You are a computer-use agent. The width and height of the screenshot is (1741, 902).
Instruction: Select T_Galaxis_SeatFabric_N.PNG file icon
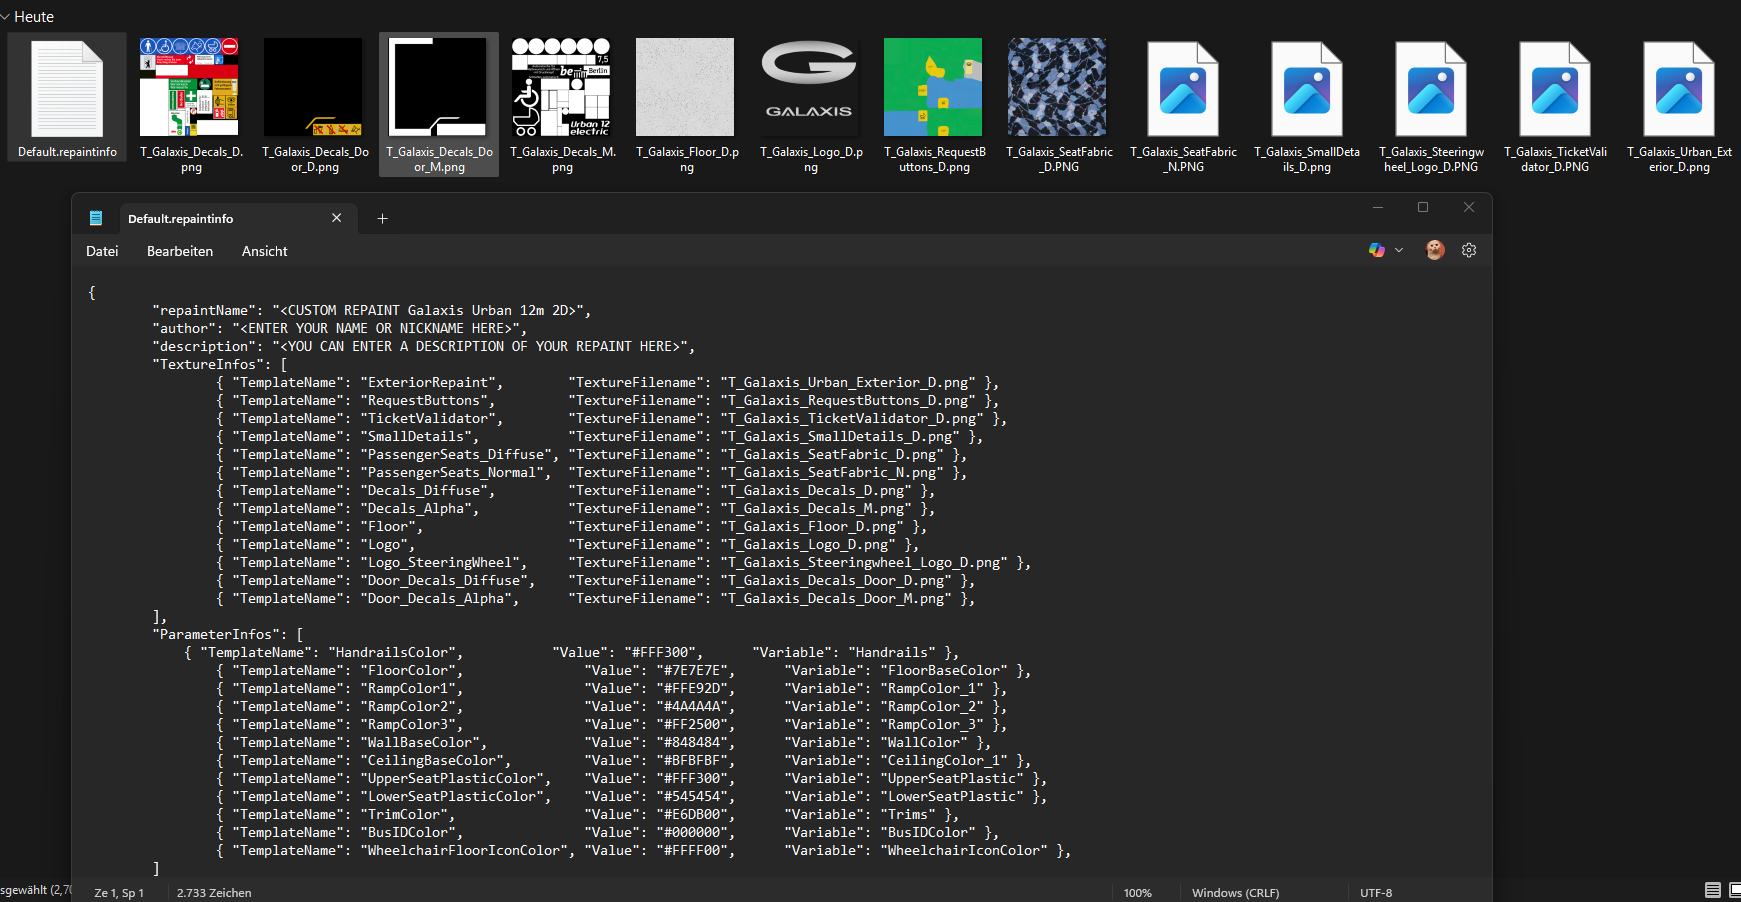pos(1183,90)
